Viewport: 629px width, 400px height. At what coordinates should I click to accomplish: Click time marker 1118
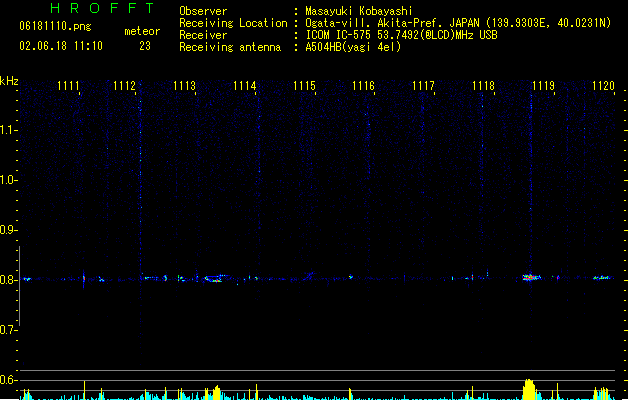[483, 86]
